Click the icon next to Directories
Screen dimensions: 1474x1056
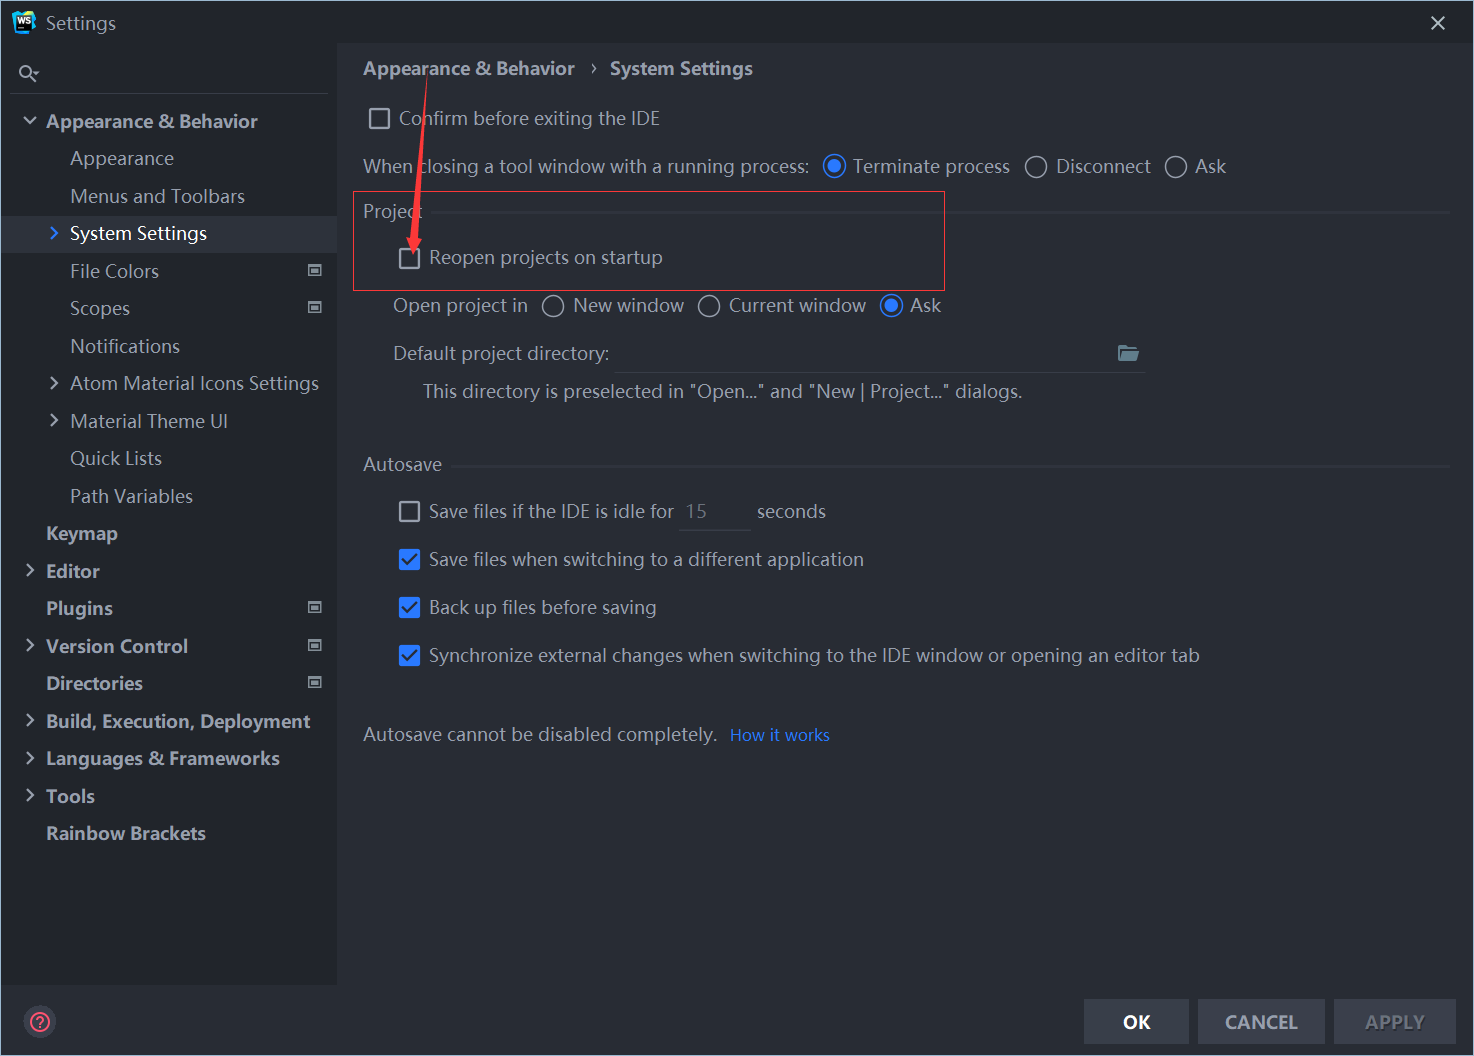point(314,682)
